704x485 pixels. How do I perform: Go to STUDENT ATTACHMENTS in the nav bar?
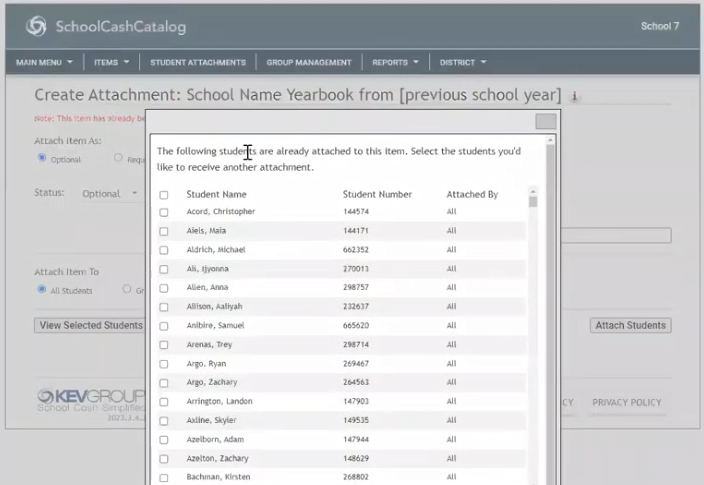pos(198,62)
